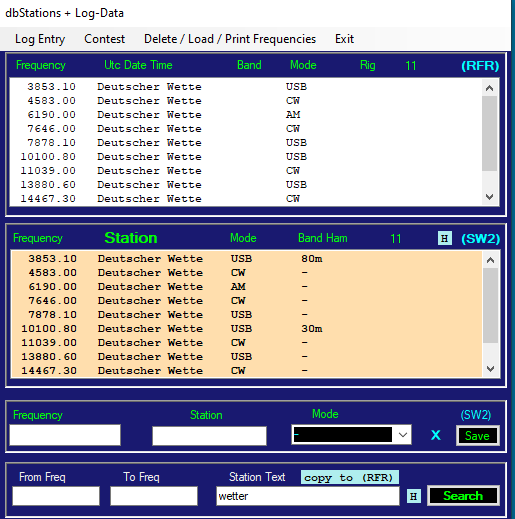The image size is (515, 519).
Task: Open the Mode dropdown list
Action: click(x=403, y=435)
